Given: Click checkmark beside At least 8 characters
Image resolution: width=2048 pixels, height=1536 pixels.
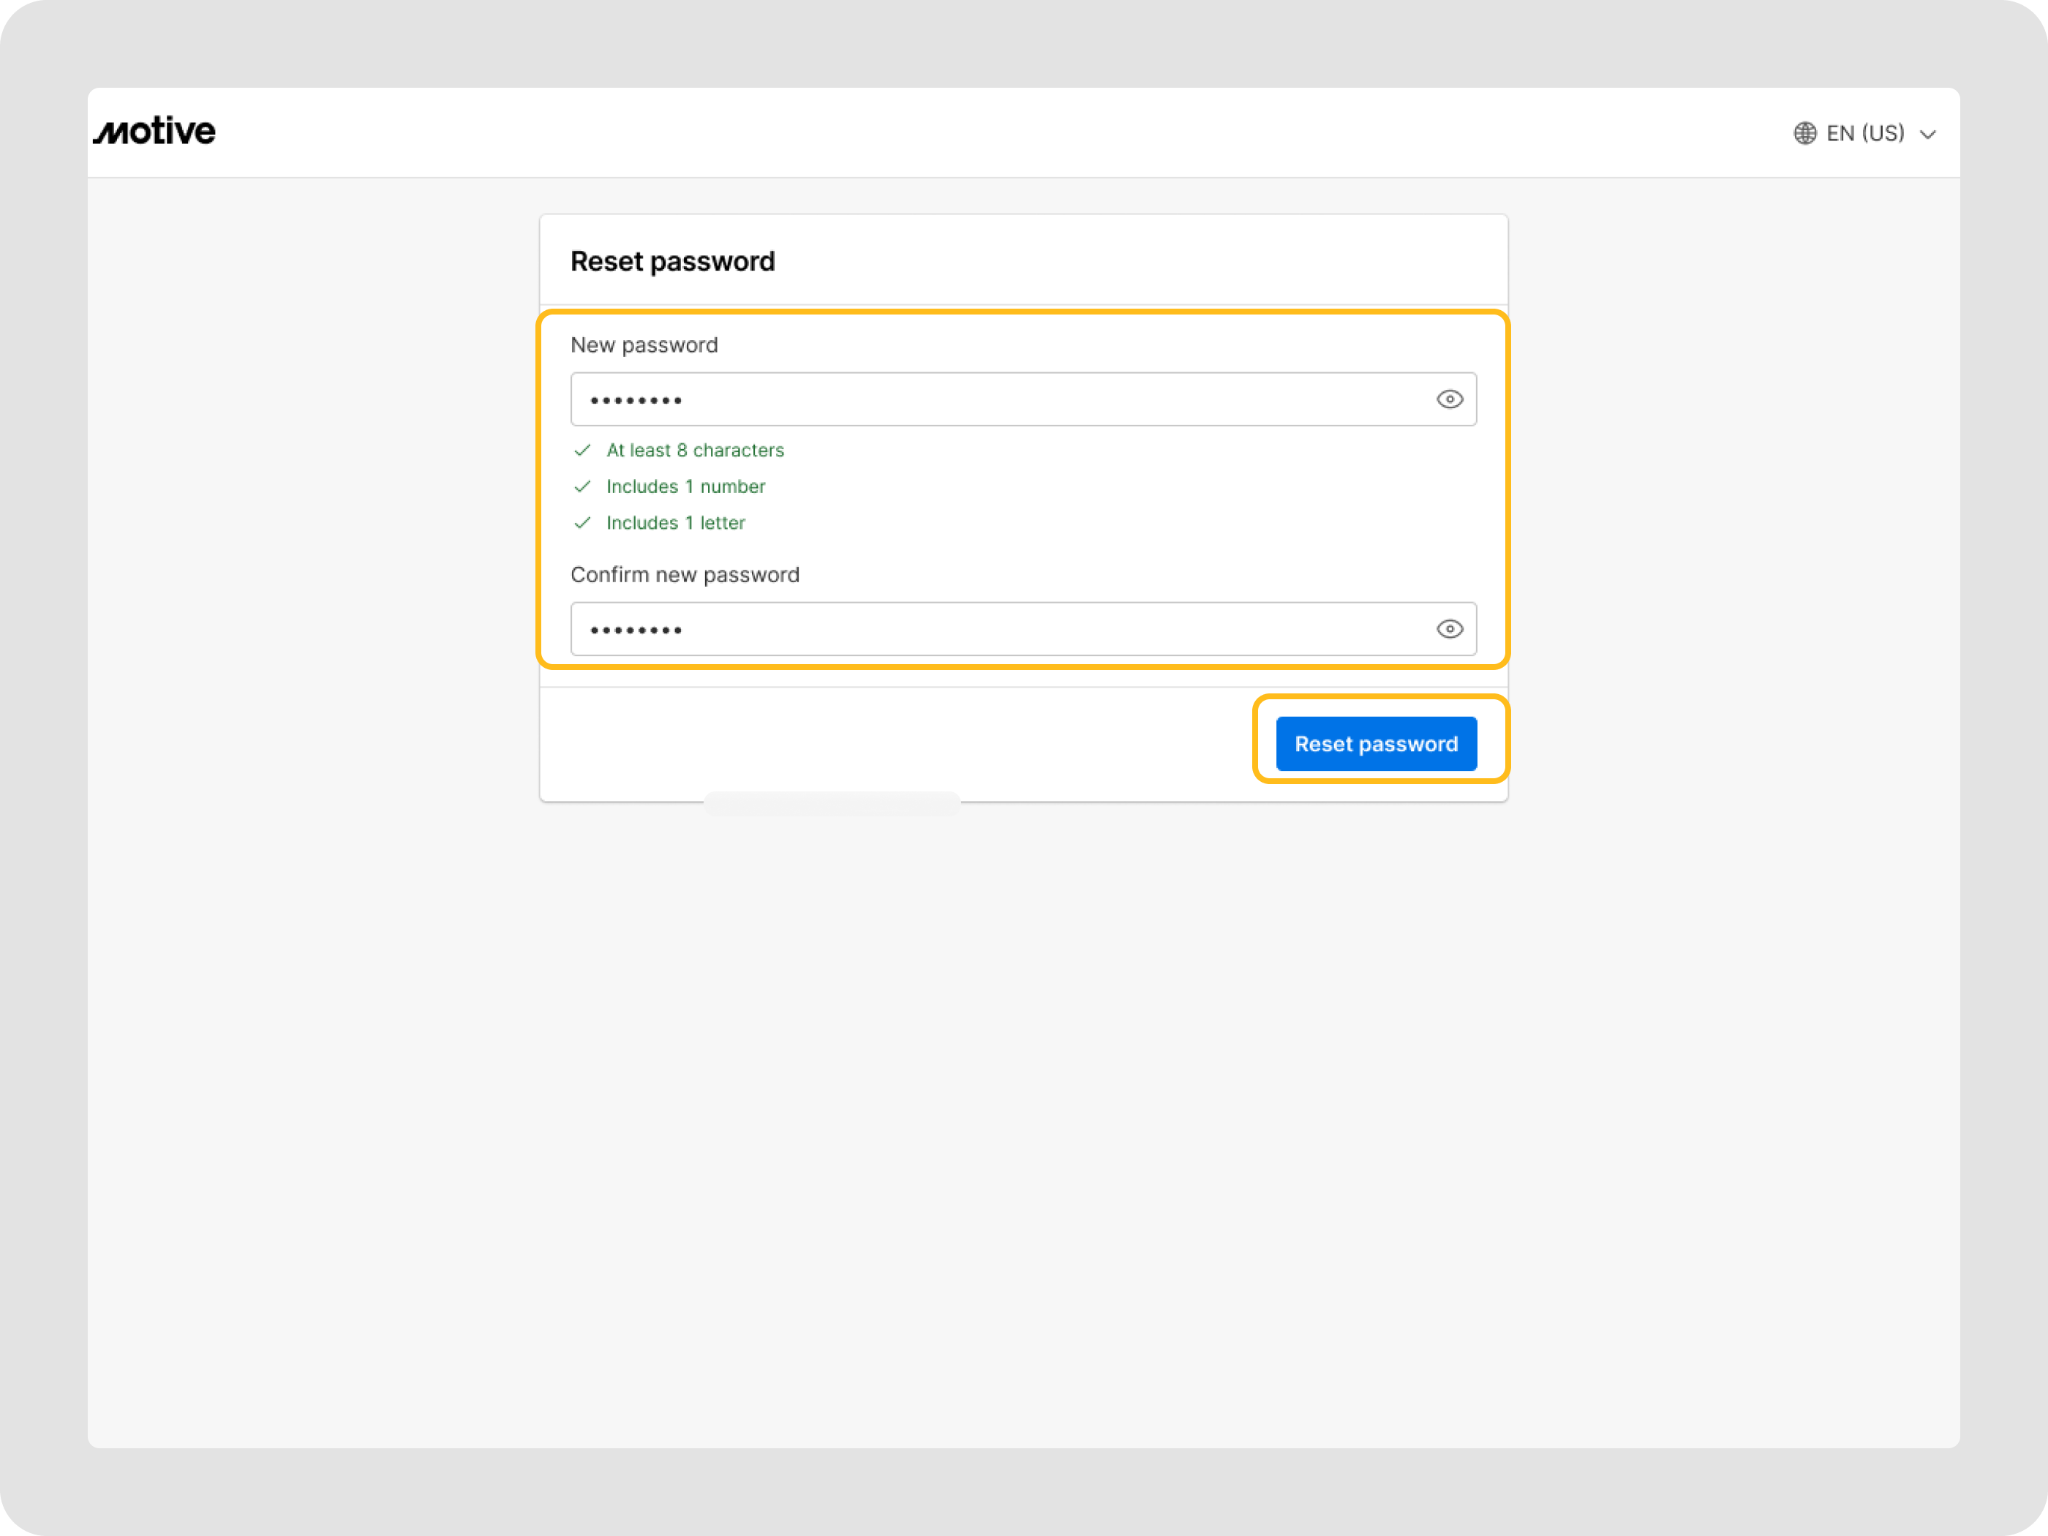Looking at the screenshot, I should point(582,450).
